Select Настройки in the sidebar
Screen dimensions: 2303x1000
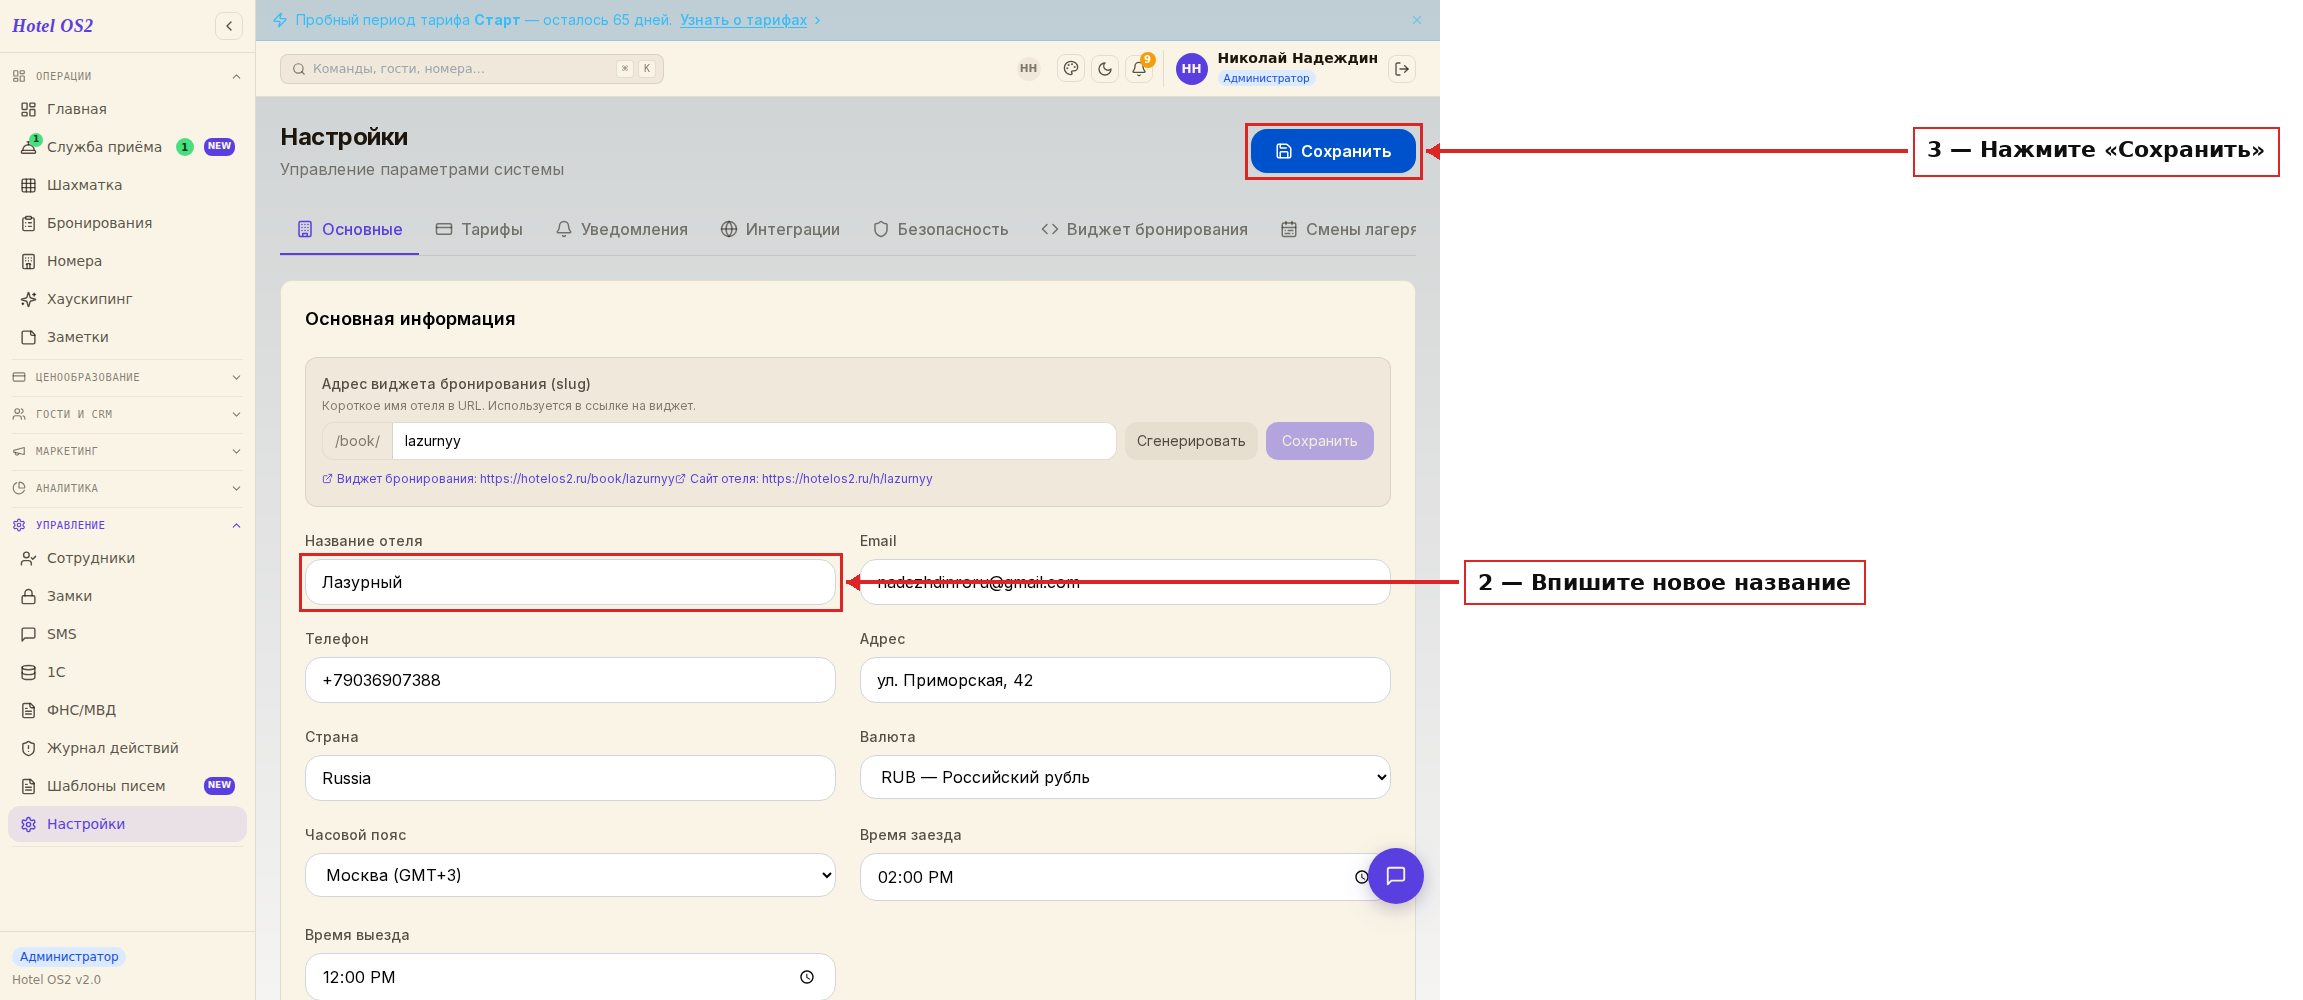[127, 824]
